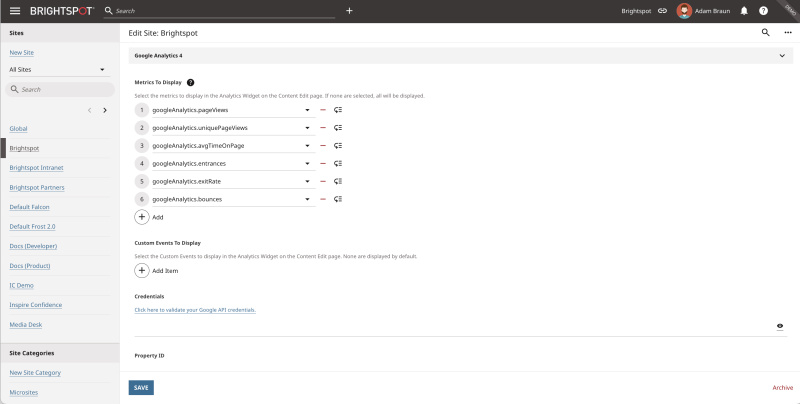
Task: Click the list icon on the exitRate row
Action: click(x=338, y=181)
